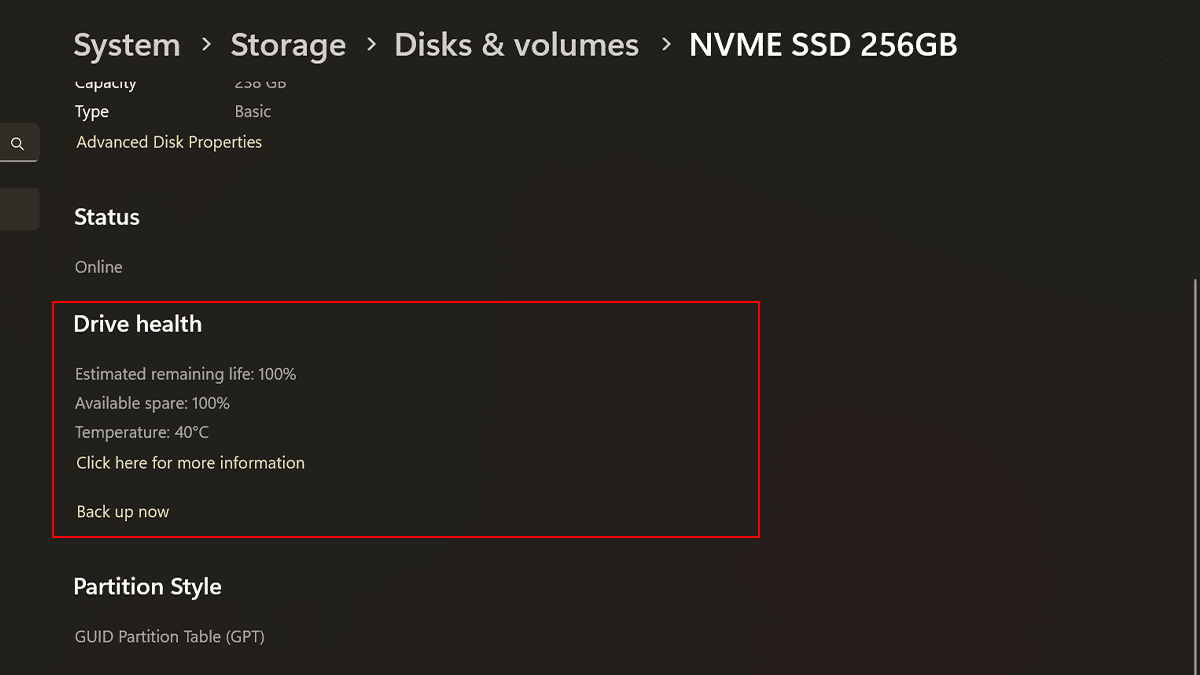Click the Basic disk type value

253,112
